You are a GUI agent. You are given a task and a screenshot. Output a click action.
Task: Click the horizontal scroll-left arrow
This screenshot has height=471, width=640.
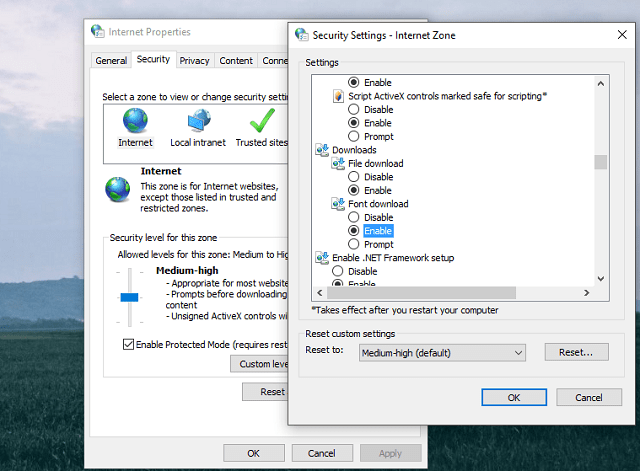coord(320,293)
